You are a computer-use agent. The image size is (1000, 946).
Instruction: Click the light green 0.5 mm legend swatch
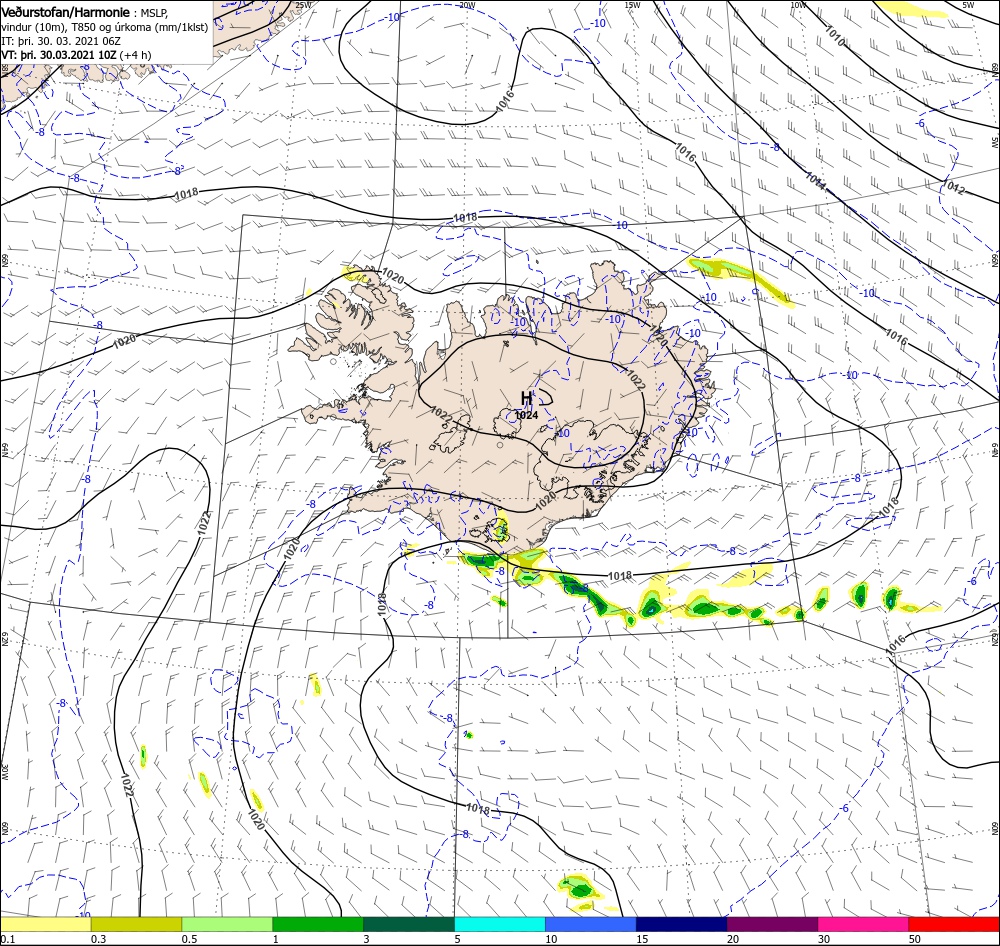(227, 924)
